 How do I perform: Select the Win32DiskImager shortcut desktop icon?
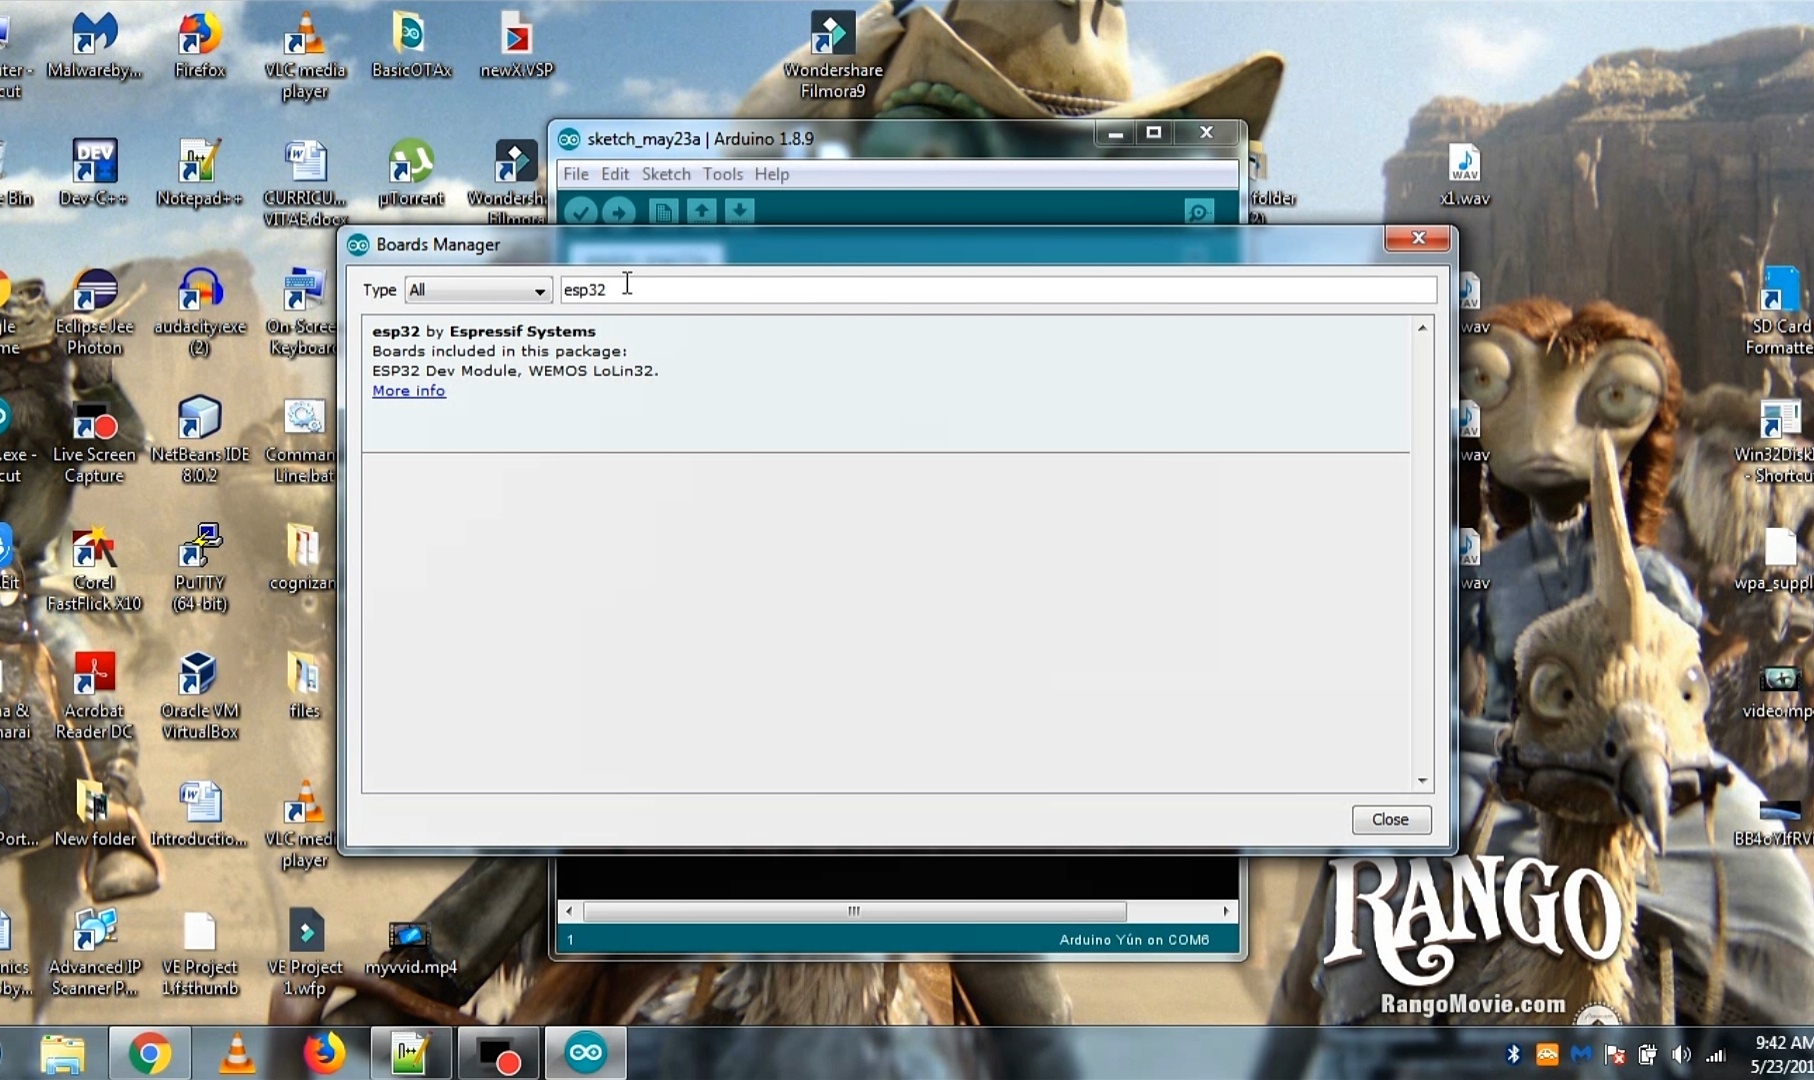click(x=1779, y=441)
